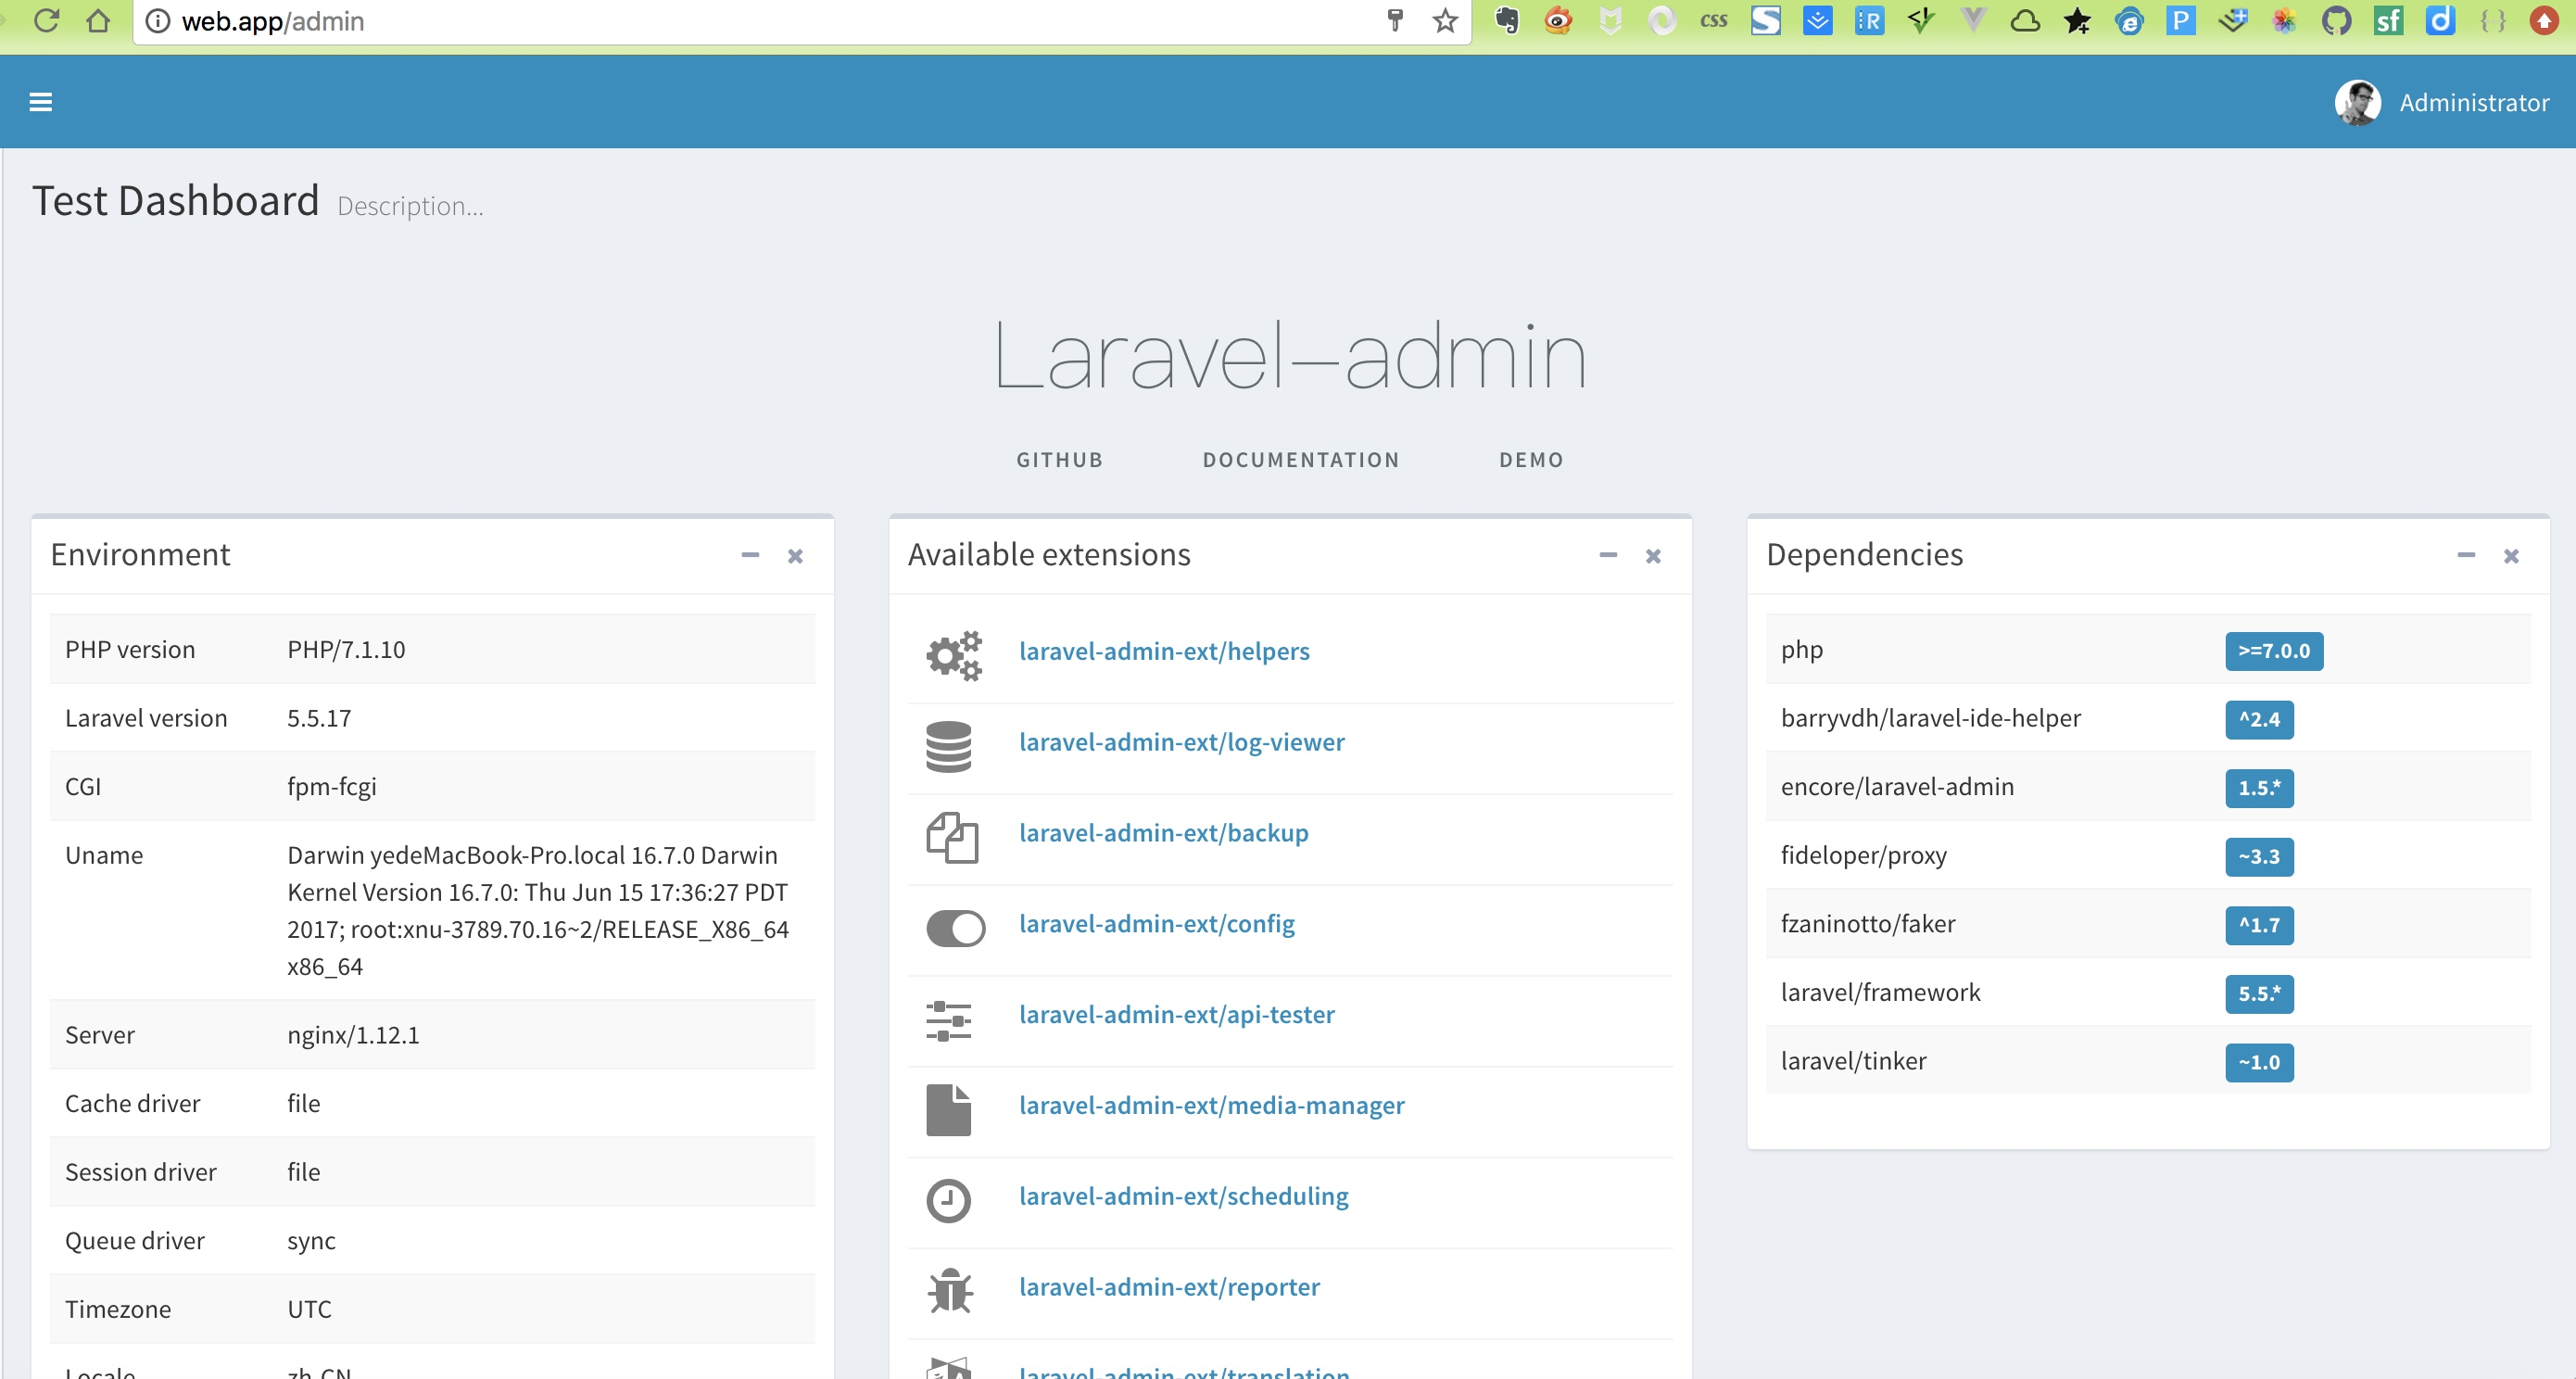Toggle the sidebar hamburger menu
Screen dimensions: 2576x1379
pos(40,102)
